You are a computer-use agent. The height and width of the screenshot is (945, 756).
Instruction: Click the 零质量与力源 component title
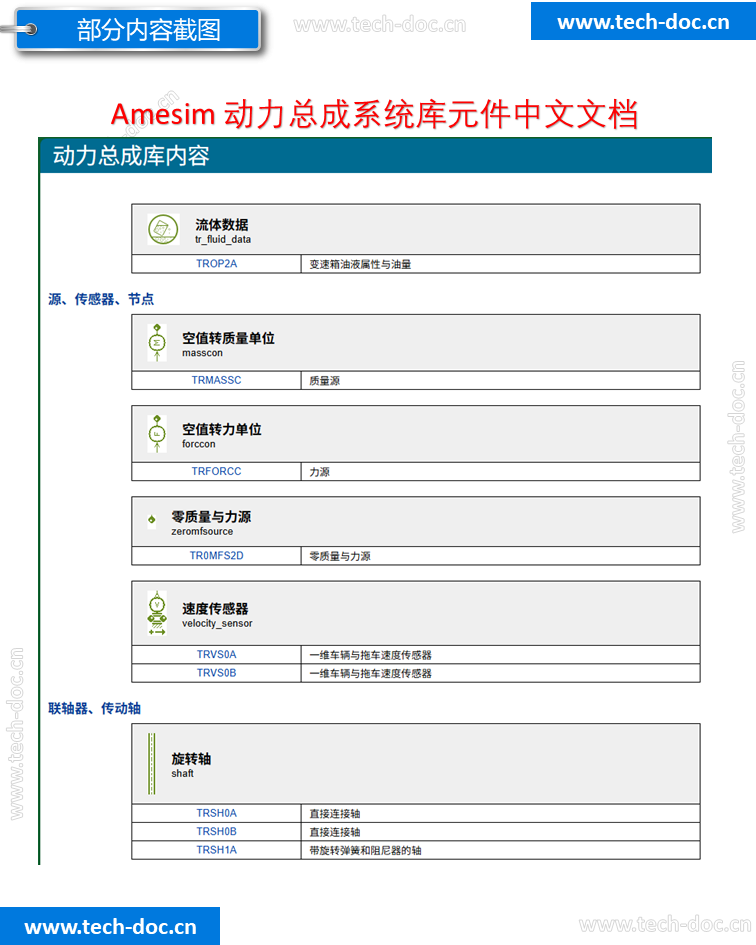[211, 516]
